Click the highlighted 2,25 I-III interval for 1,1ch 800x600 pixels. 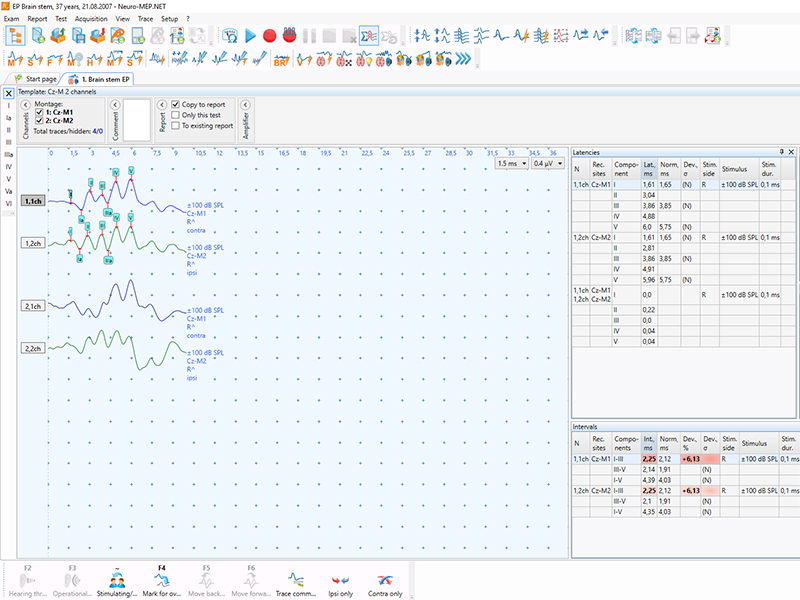[649, 459]
